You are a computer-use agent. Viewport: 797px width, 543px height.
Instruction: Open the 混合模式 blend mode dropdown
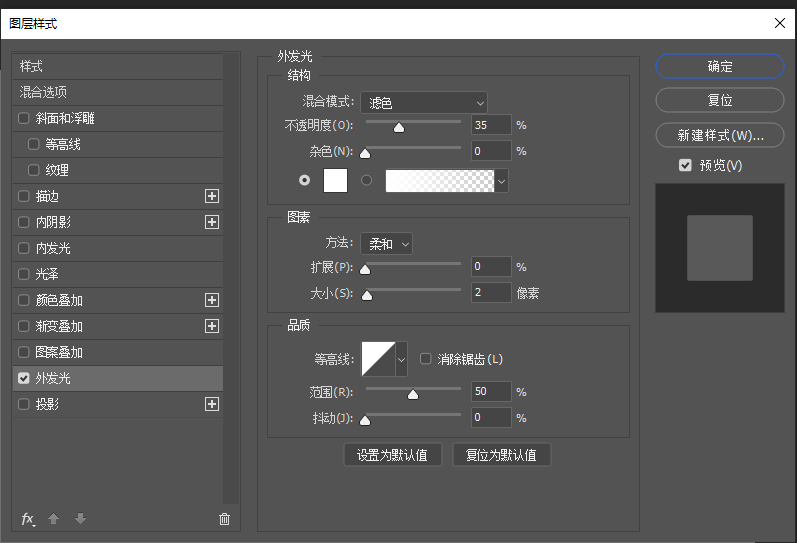pyautogui.click(x=424, y=102)
